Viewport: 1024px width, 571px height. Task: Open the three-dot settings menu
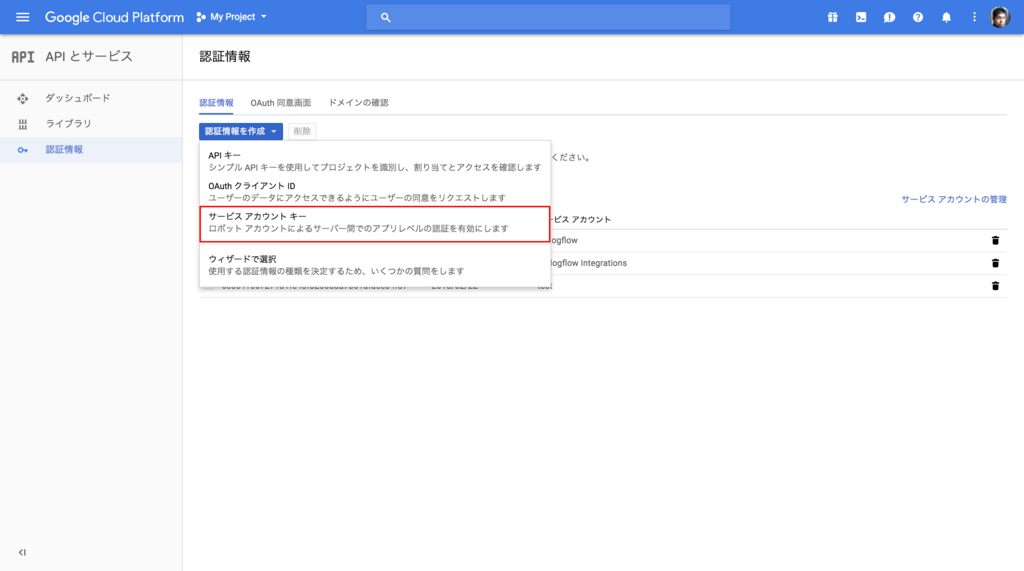pos(974,18)
